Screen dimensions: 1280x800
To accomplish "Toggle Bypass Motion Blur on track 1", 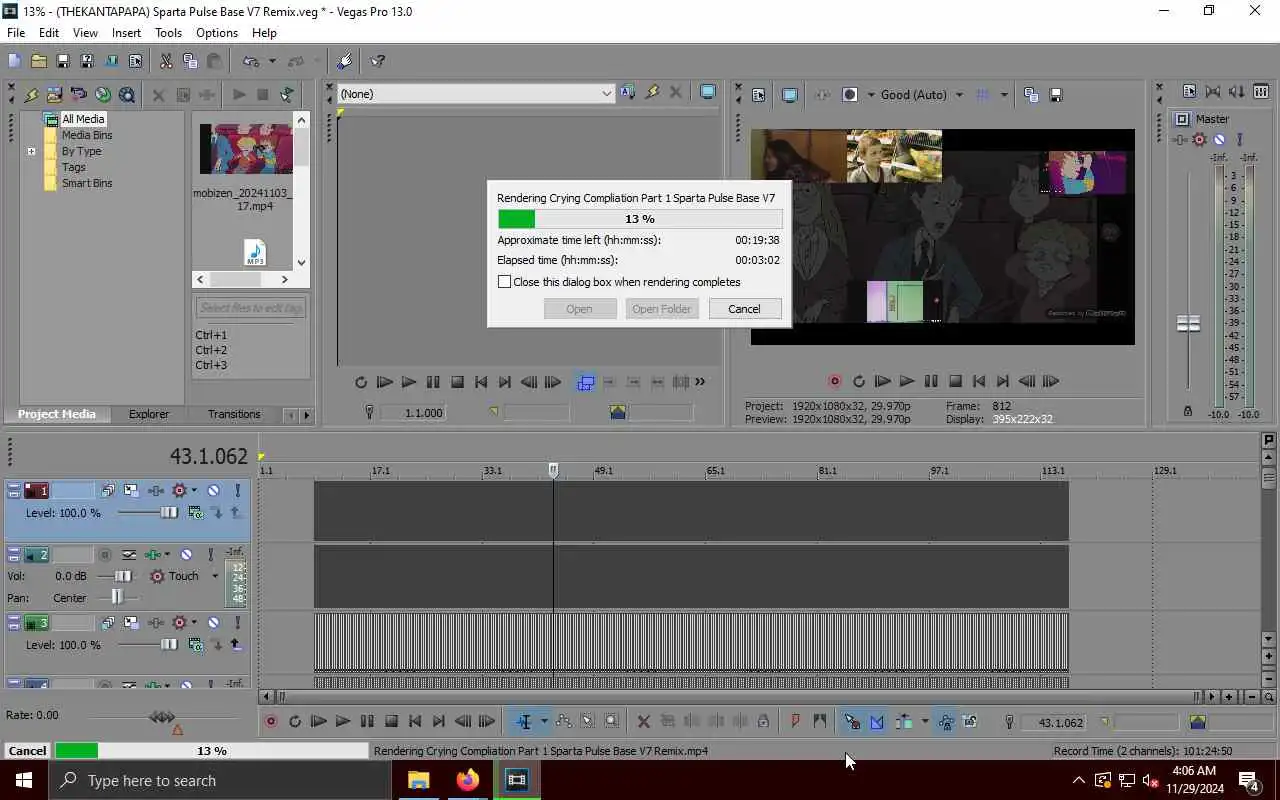I will pyautogui.click(x=107, y=490).
